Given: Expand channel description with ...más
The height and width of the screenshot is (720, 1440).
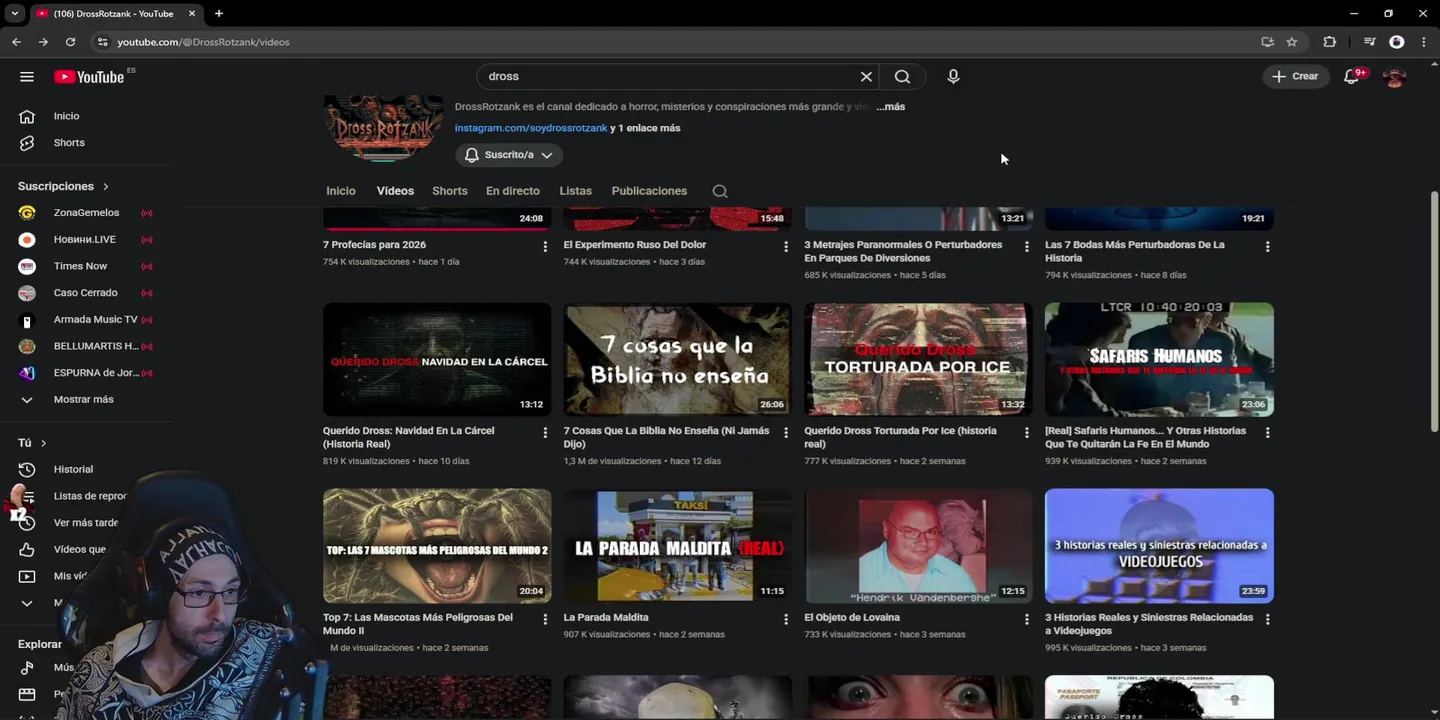Looking at the screenshot, I should tap(891, 107).
